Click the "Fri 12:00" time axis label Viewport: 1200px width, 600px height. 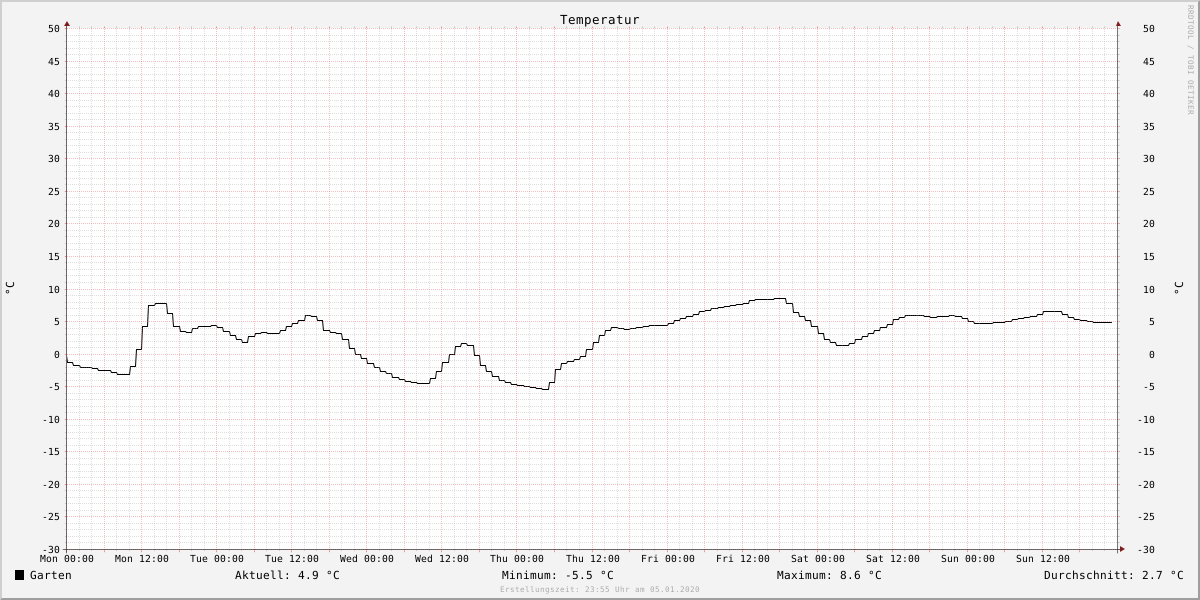coord(743,559)
